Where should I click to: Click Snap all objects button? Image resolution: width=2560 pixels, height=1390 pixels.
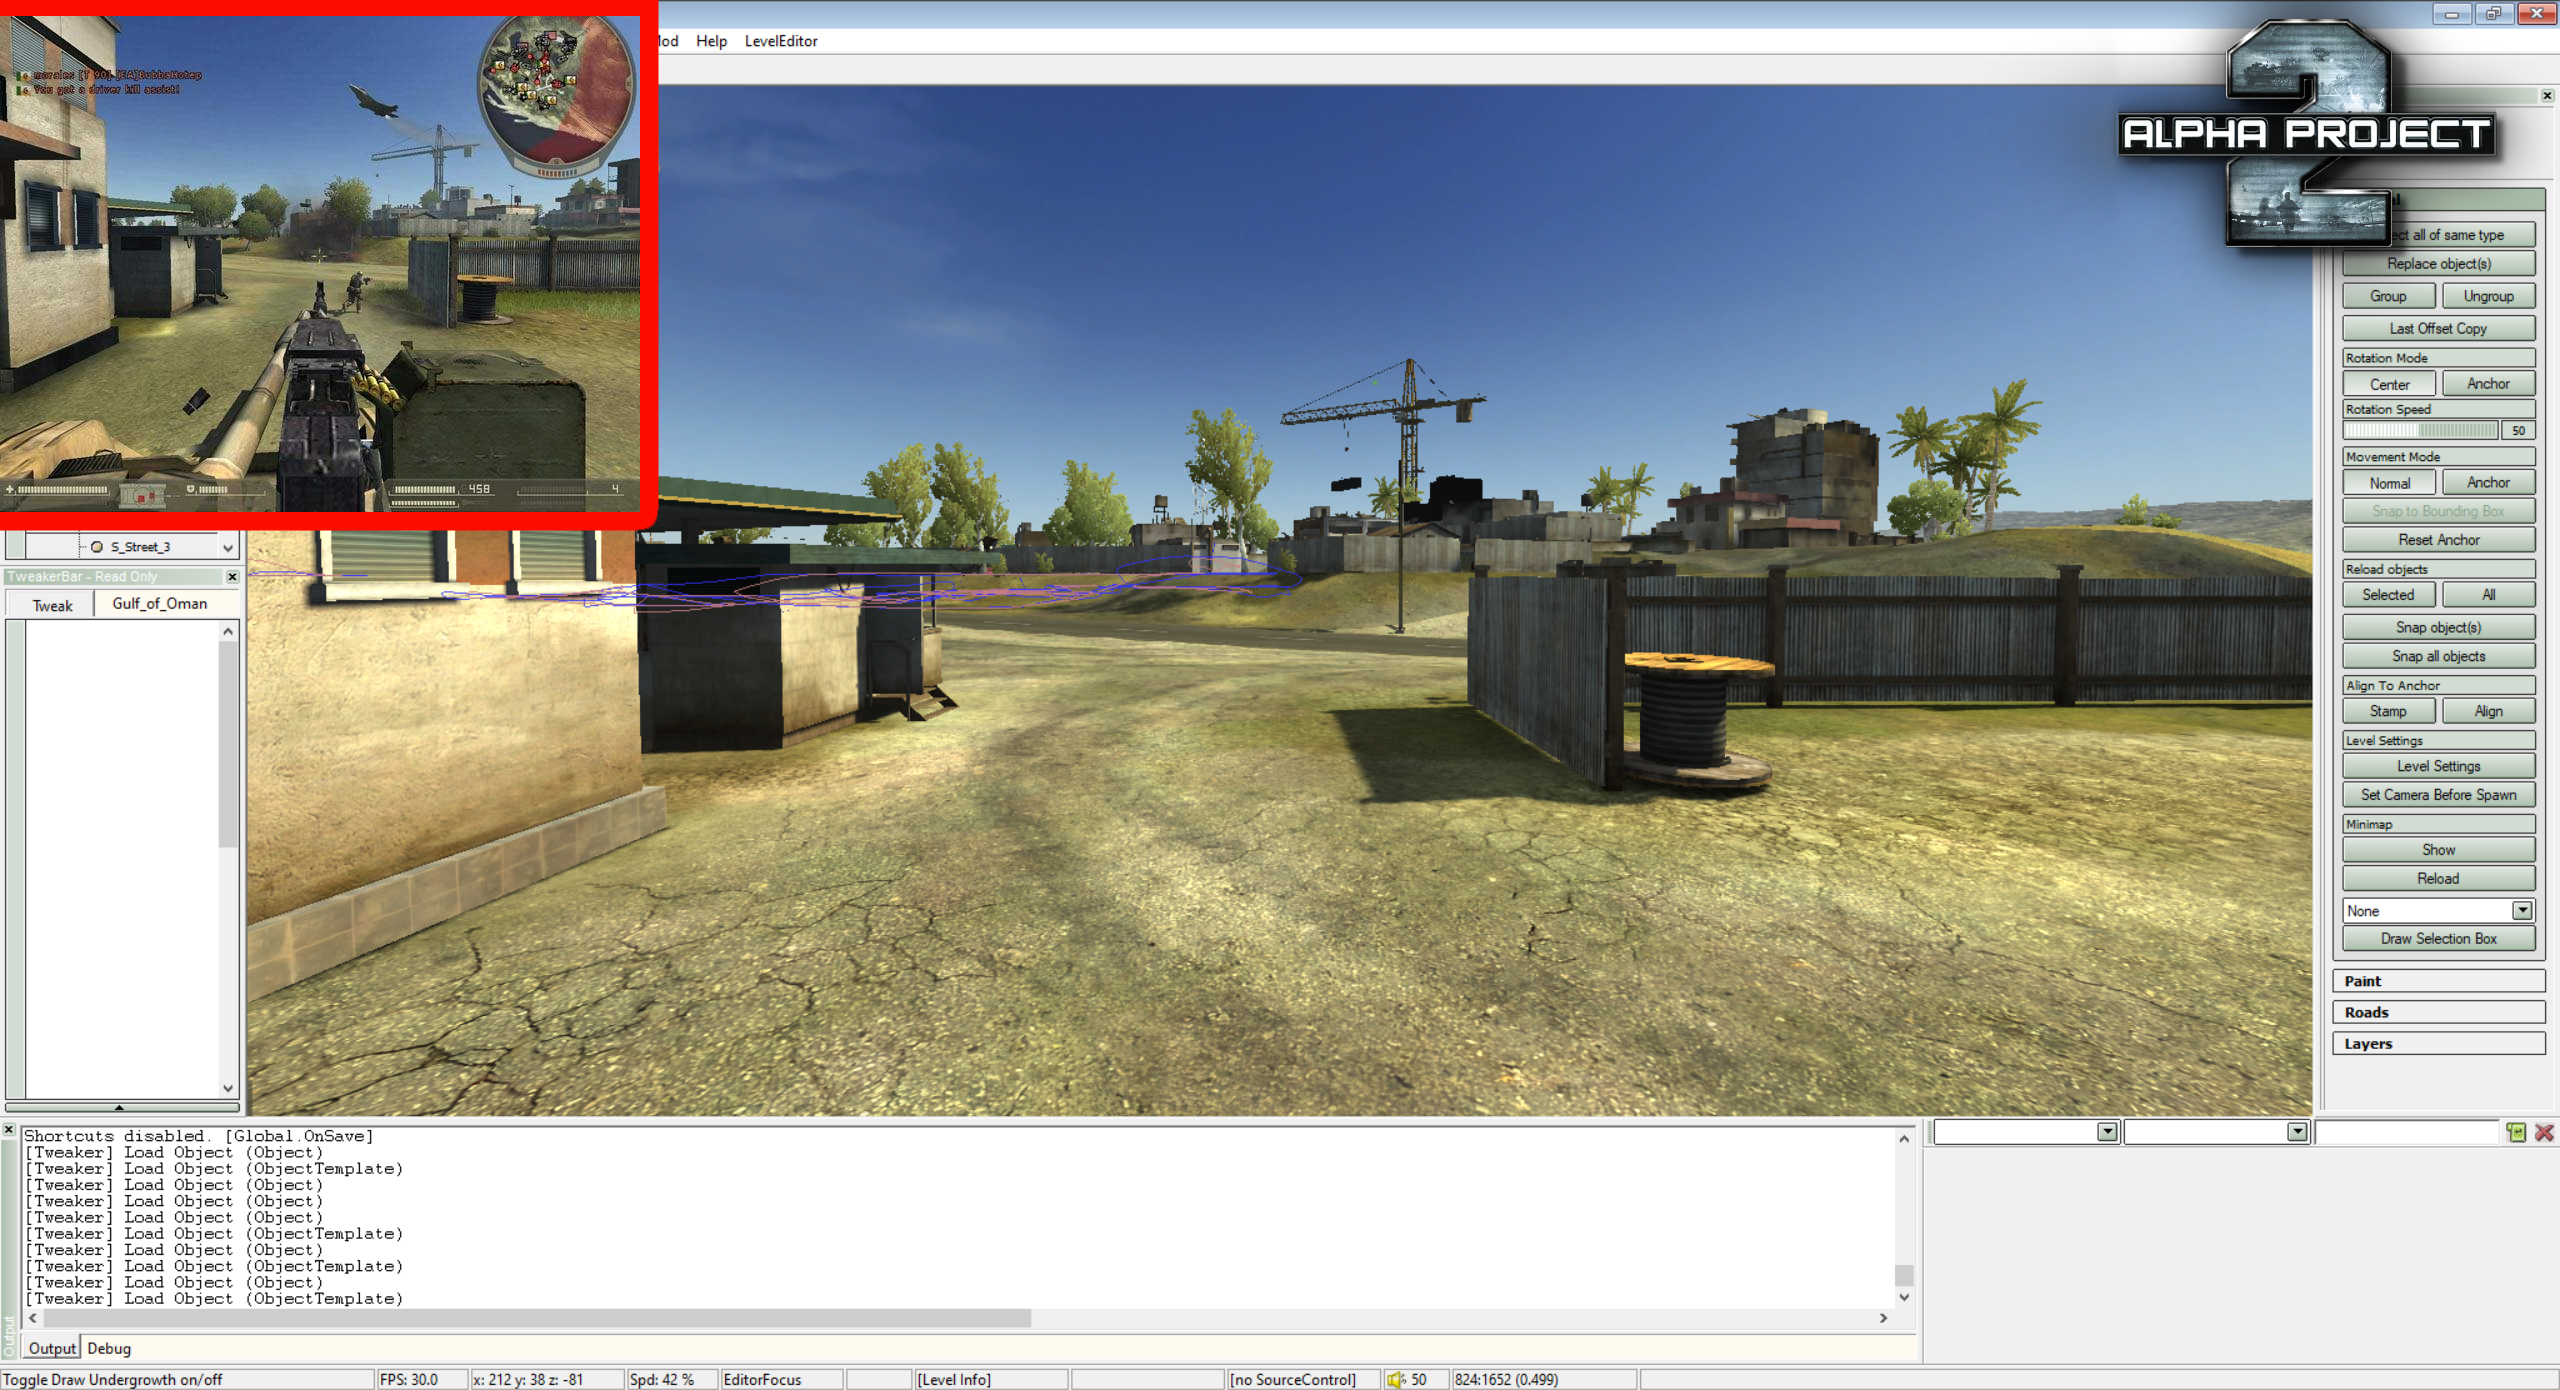click(x=2438, y=657)
